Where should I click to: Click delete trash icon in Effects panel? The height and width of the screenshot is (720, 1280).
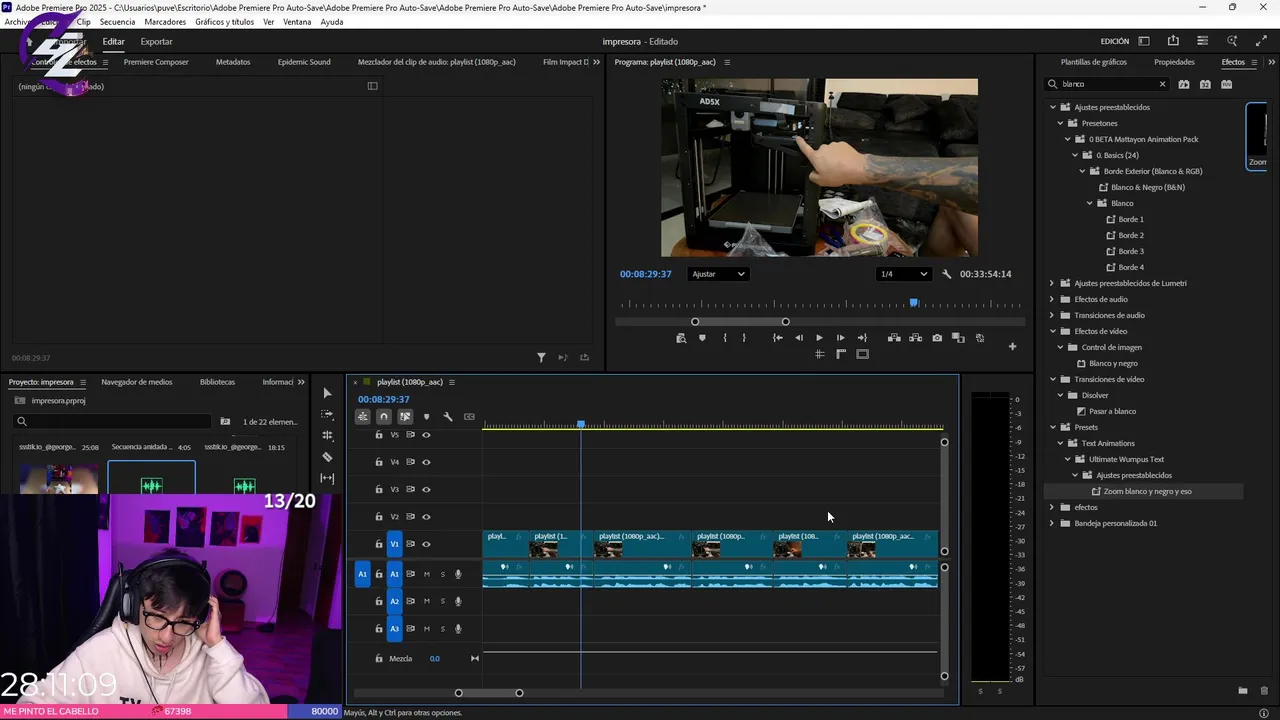coord(1264,691)
